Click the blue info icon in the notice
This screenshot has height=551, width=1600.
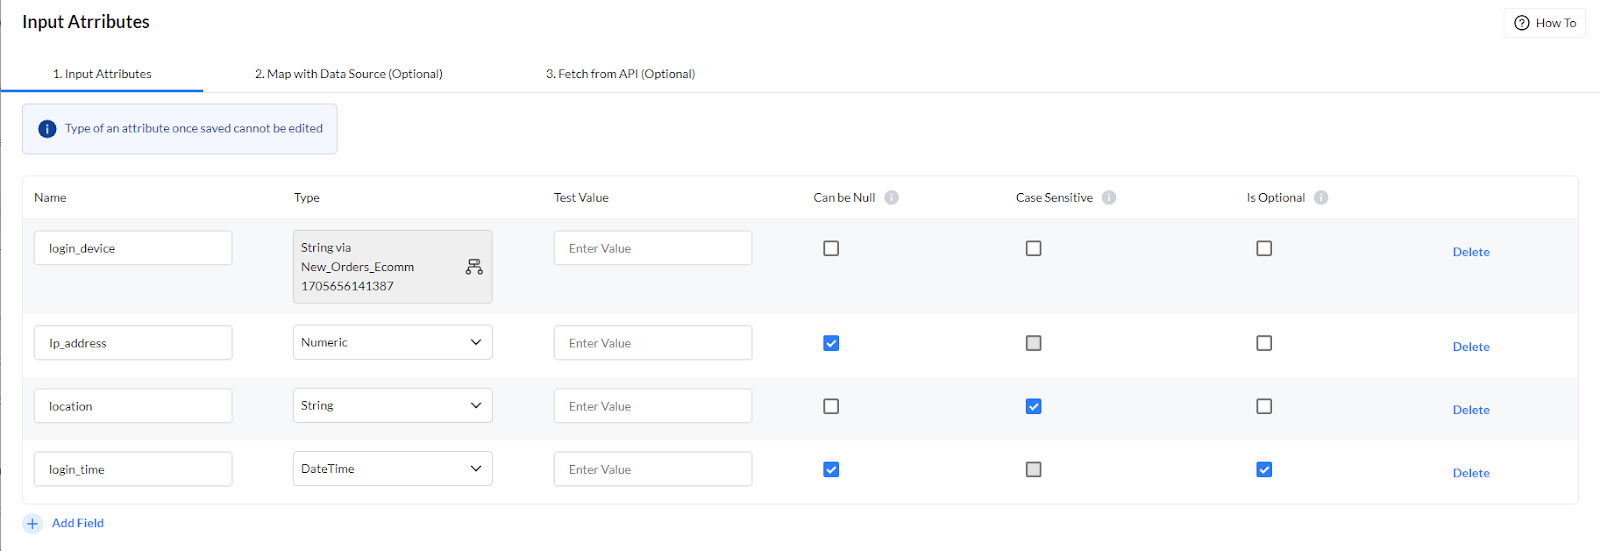[x=47, y=129]
